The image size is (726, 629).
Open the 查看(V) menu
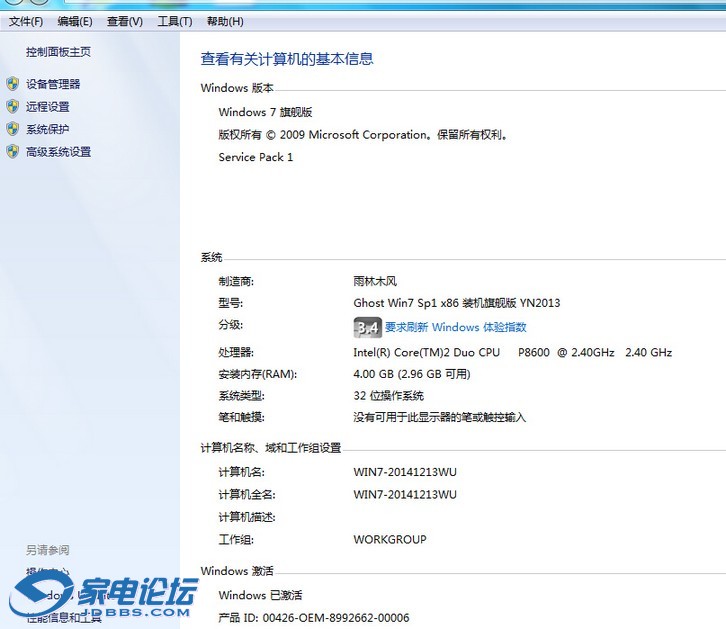(x=125, y=21)
